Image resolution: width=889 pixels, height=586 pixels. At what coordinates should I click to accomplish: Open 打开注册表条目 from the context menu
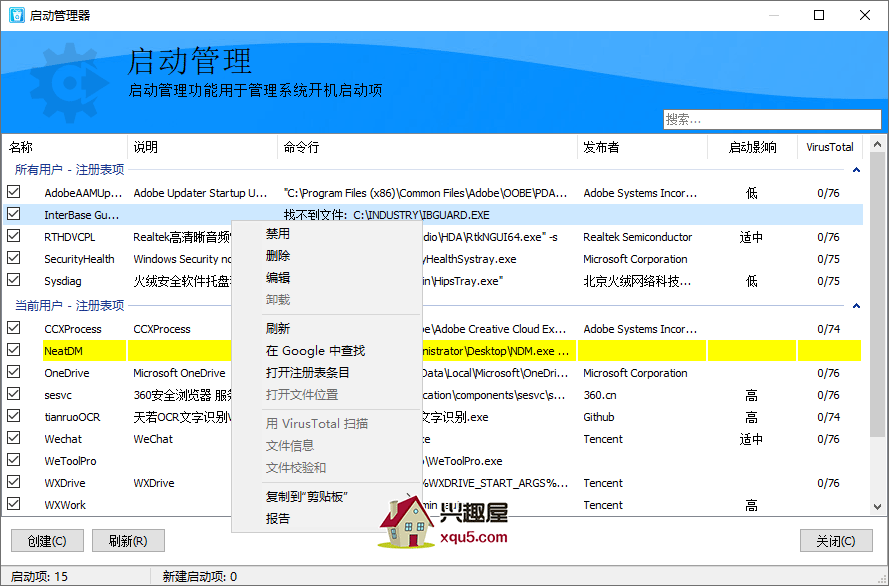(x=308, y=373)
